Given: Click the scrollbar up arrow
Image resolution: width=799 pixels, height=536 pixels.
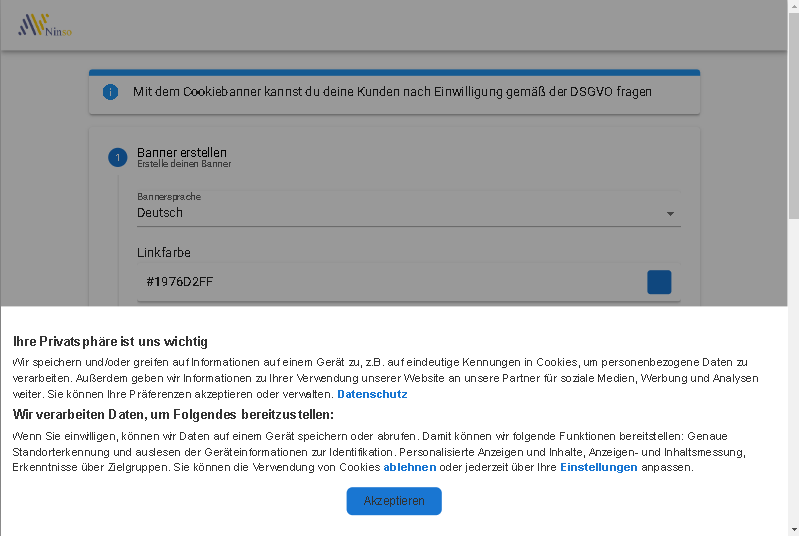Looking at the screenshot, I should 792,6.
